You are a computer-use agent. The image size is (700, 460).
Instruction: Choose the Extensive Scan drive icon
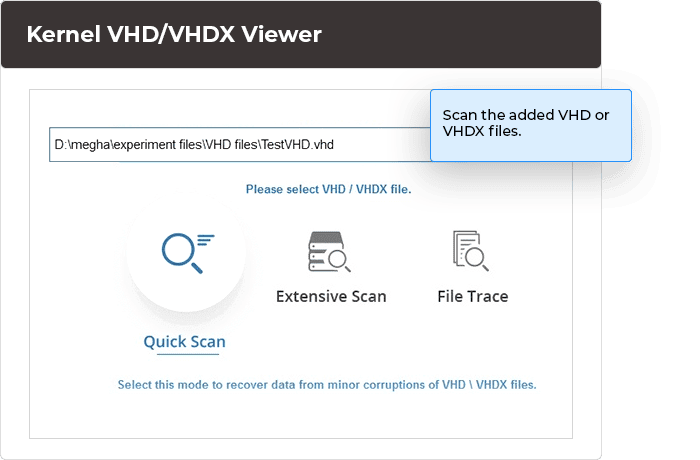tap(329, 251)
